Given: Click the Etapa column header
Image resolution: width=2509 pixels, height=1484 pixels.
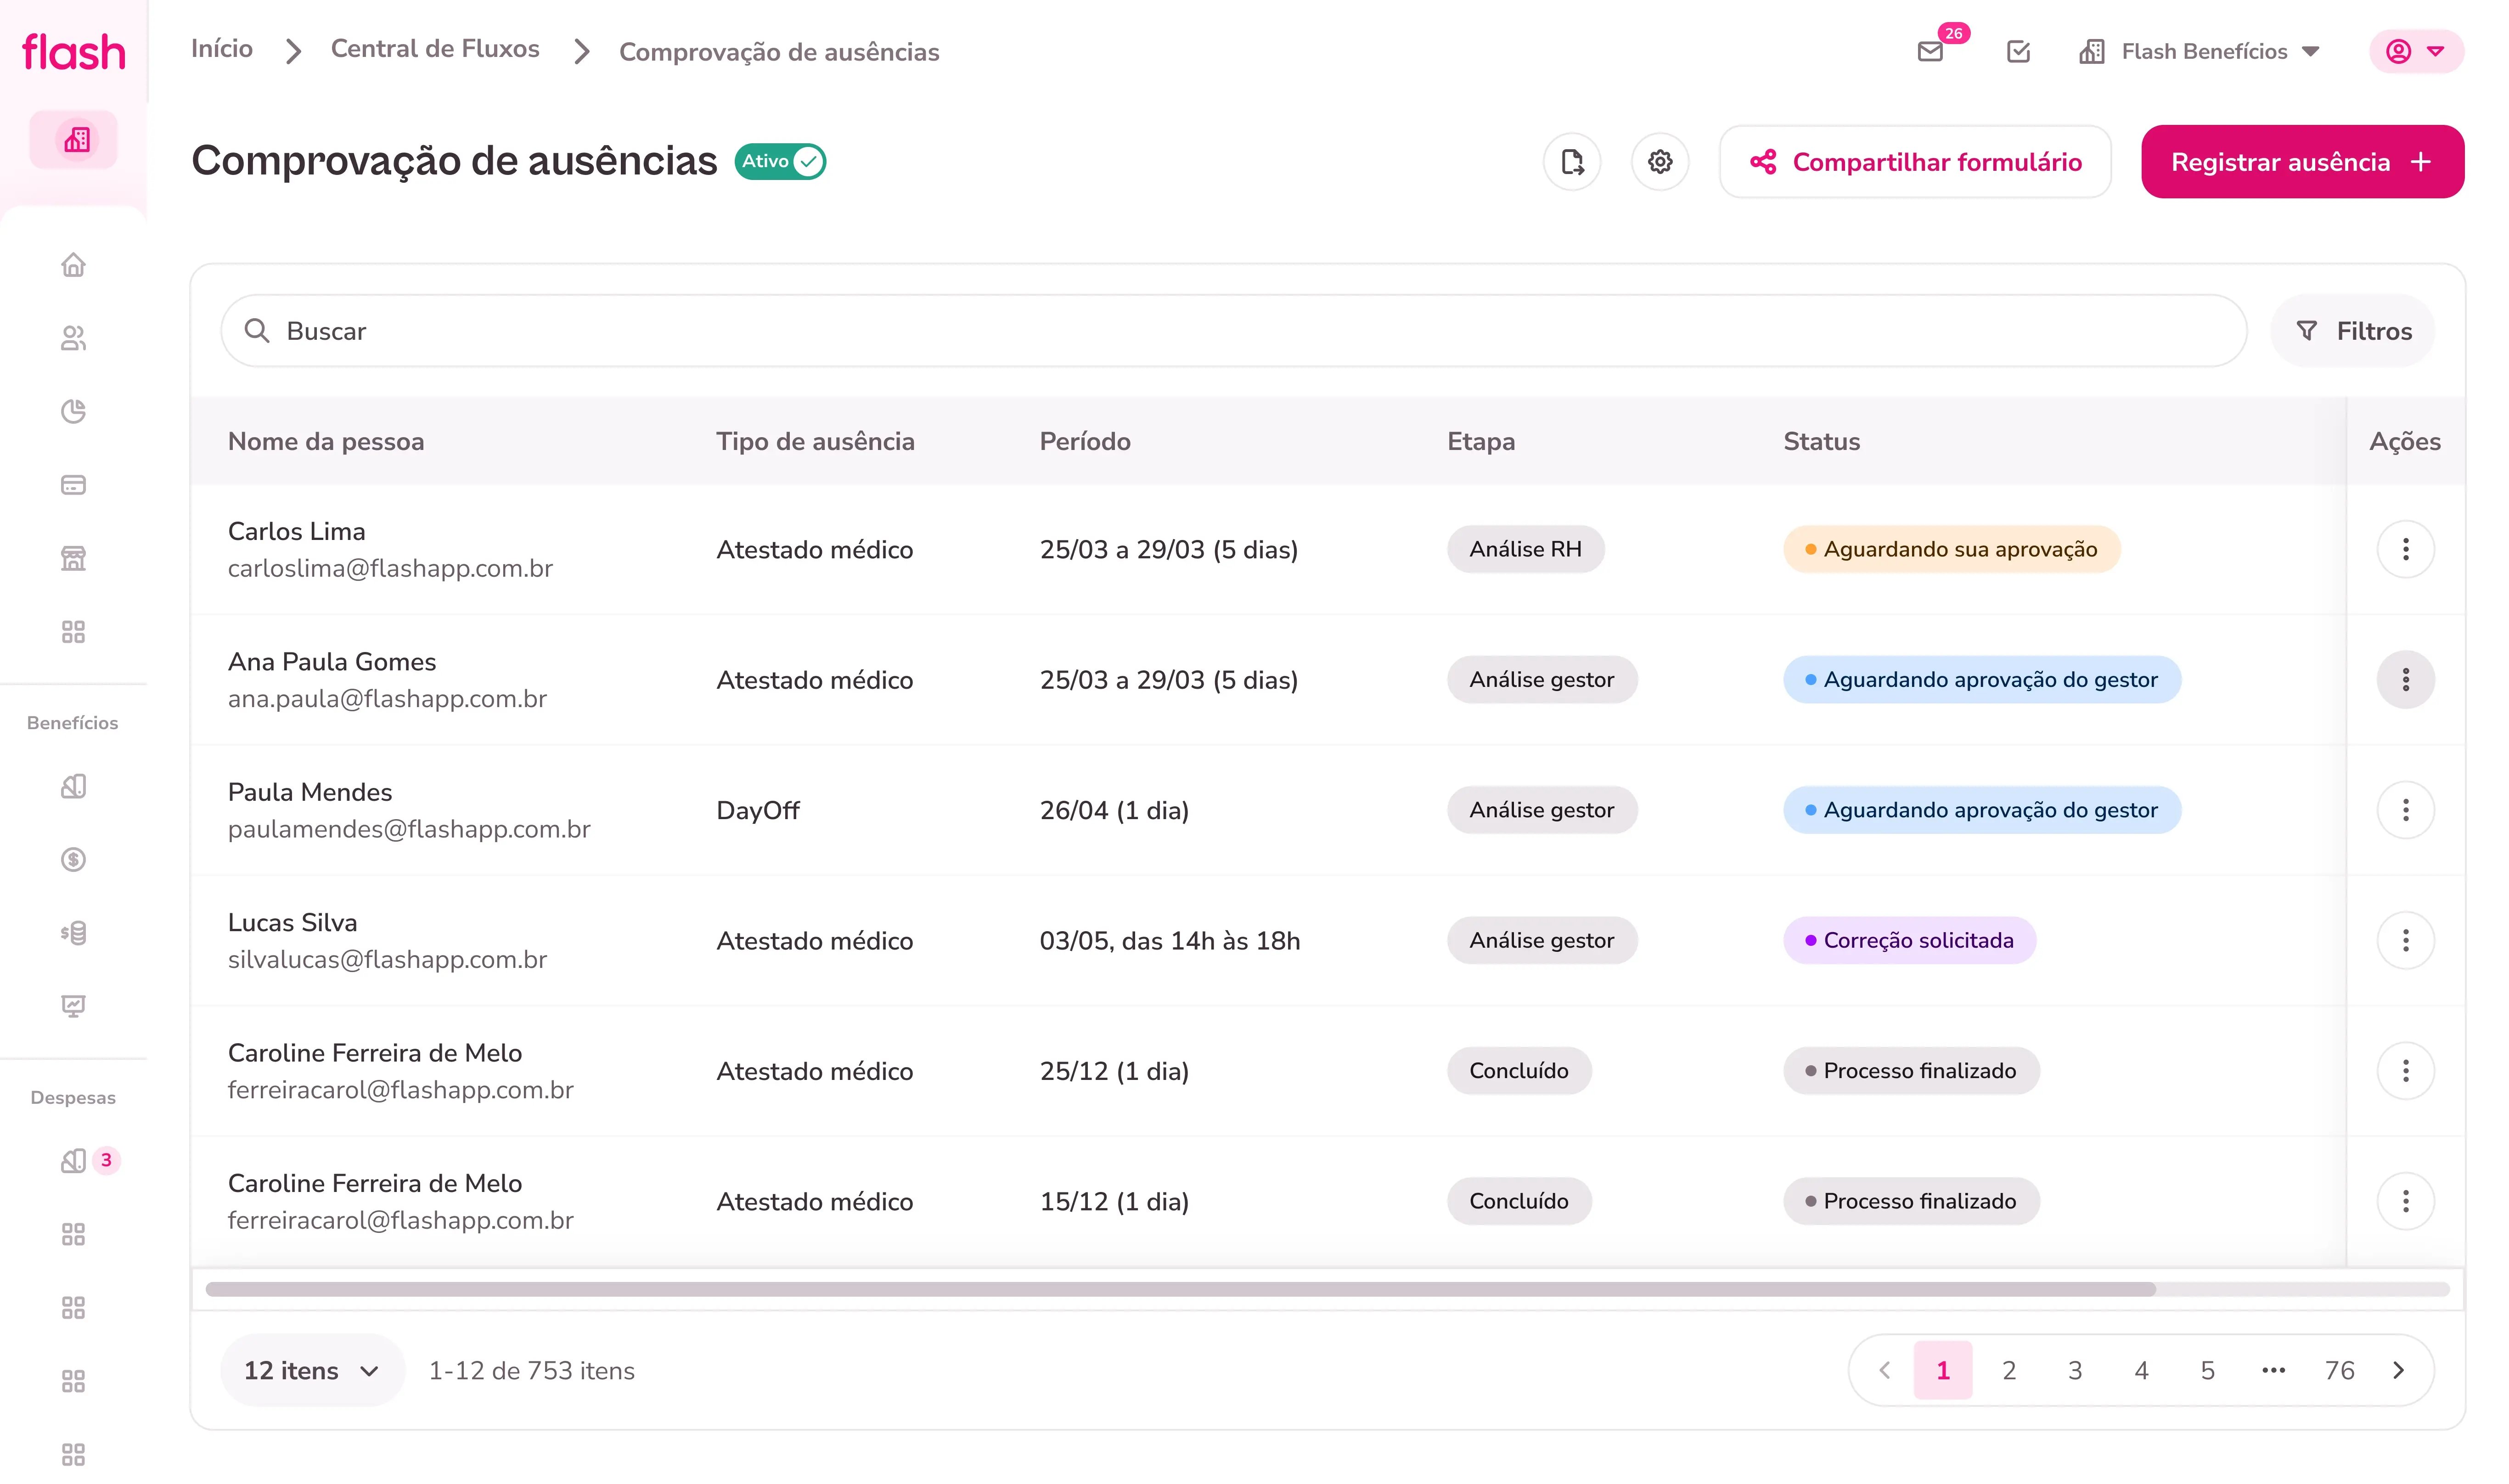Looking at the screenshot, I should click(x=1481, y=441).
